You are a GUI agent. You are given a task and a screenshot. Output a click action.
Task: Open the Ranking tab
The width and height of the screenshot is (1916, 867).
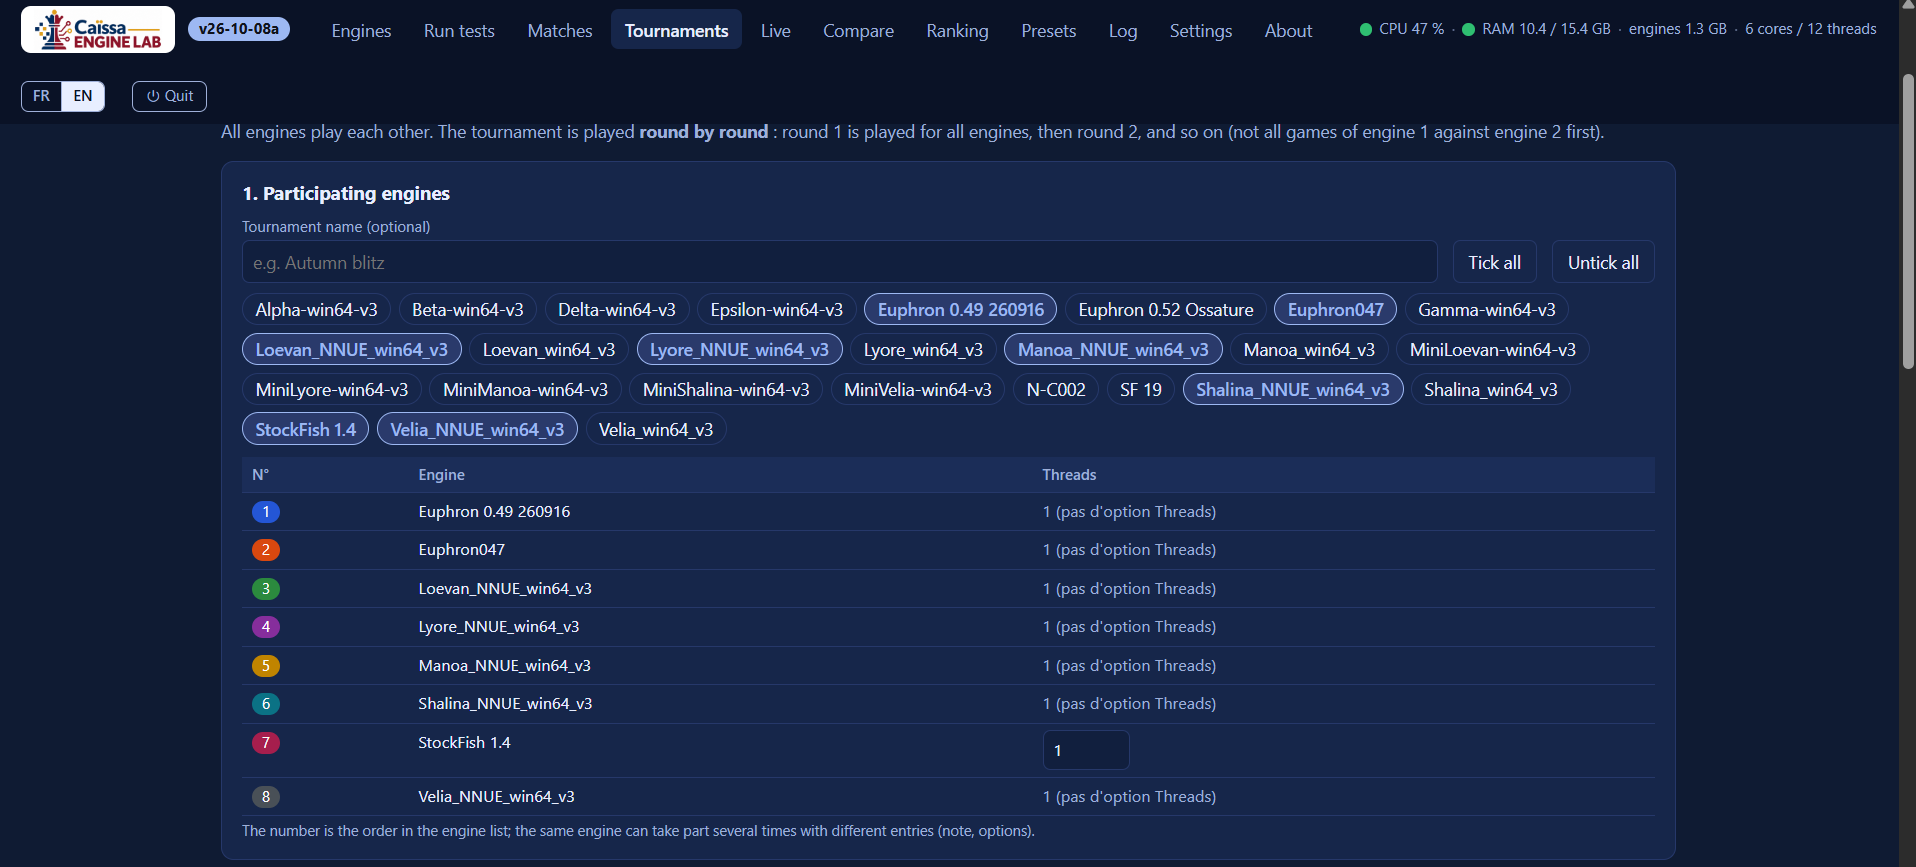coord(957,30)
